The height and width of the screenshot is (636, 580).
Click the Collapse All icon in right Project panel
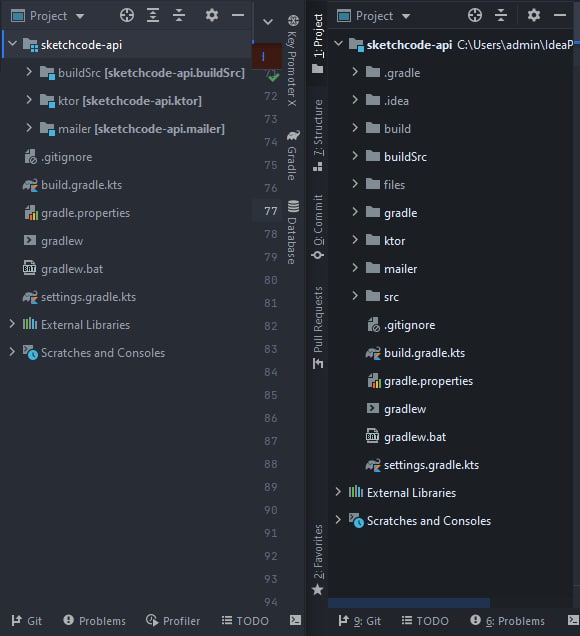coord(501,16)
